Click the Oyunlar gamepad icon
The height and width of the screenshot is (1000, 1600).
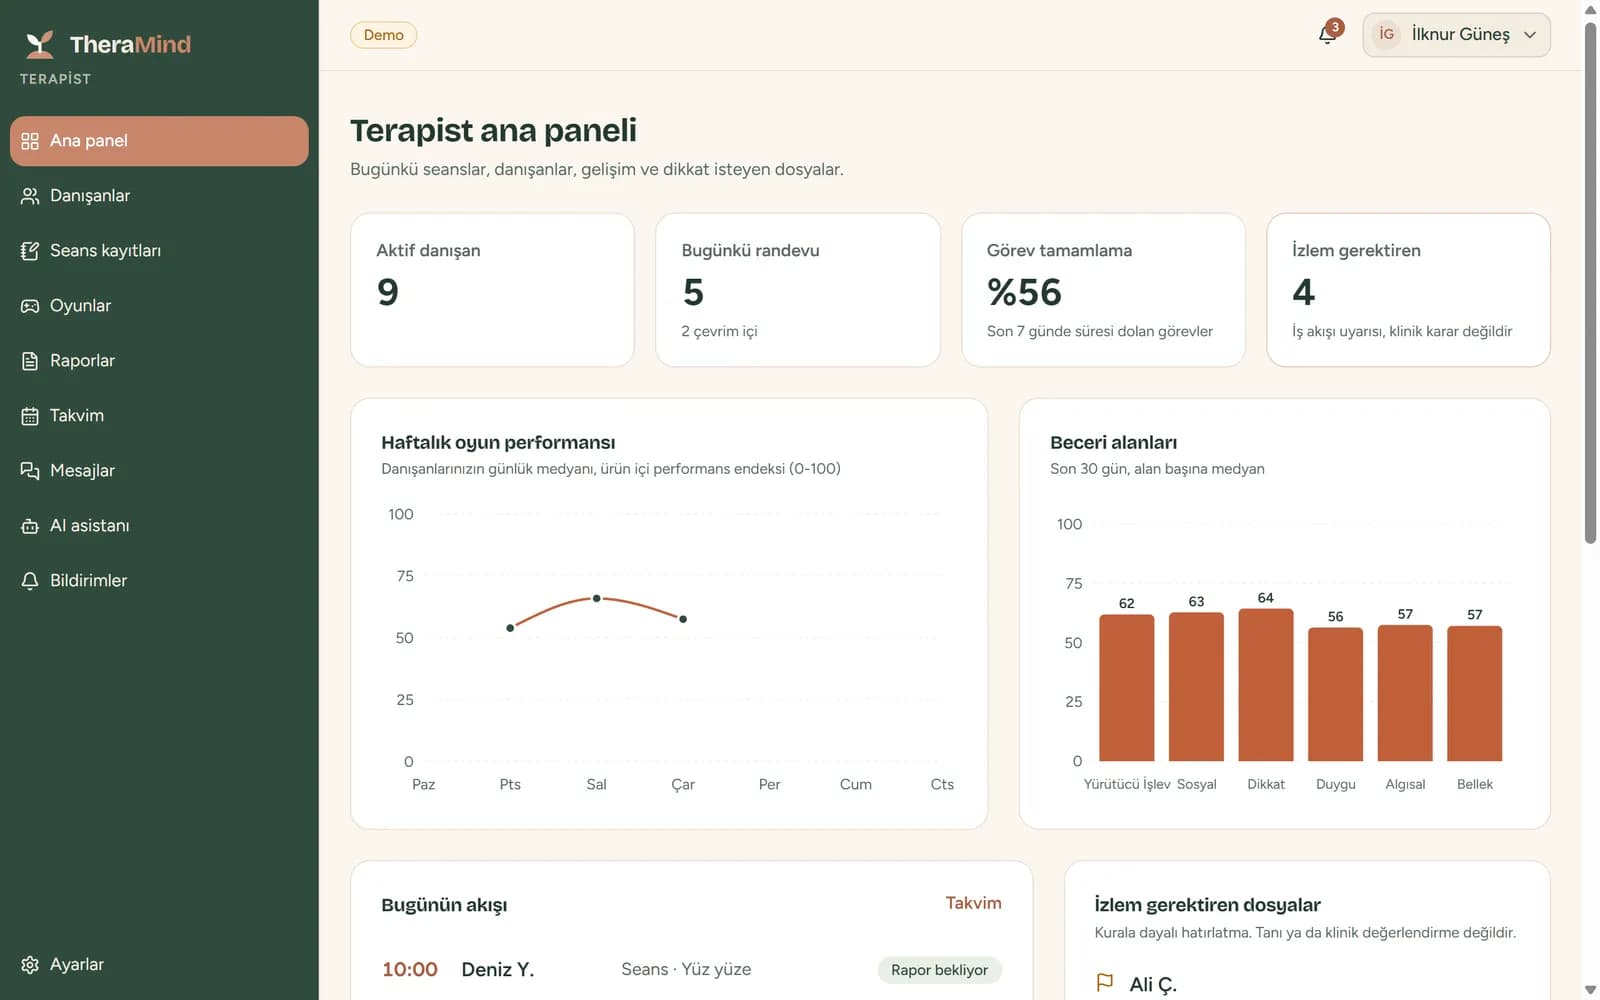click(x=30, y=306)
